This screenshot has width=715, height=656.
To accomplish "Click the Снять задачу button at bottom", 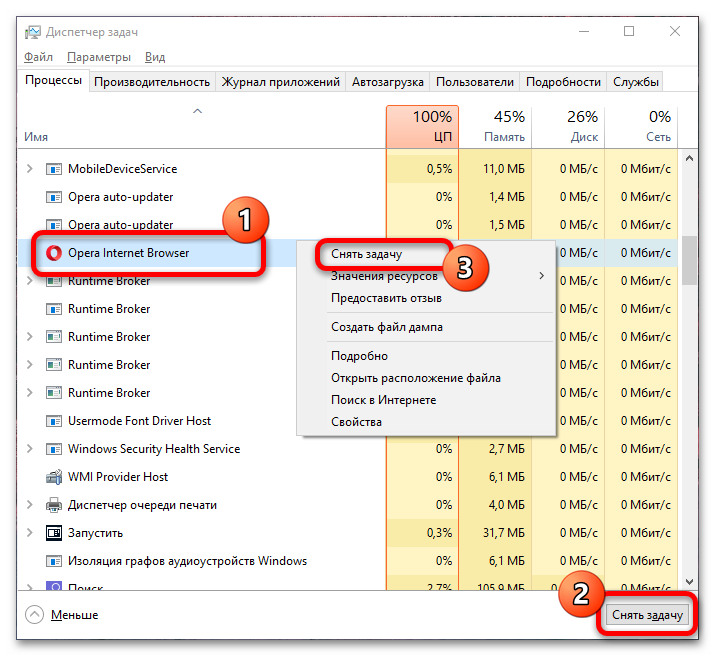I will pos(647,615).
